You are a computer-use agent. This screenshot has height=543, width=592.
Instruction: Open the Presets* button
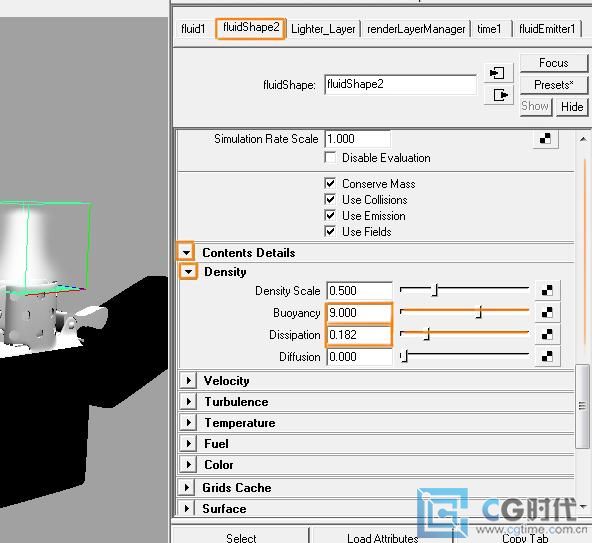[554, 85]
